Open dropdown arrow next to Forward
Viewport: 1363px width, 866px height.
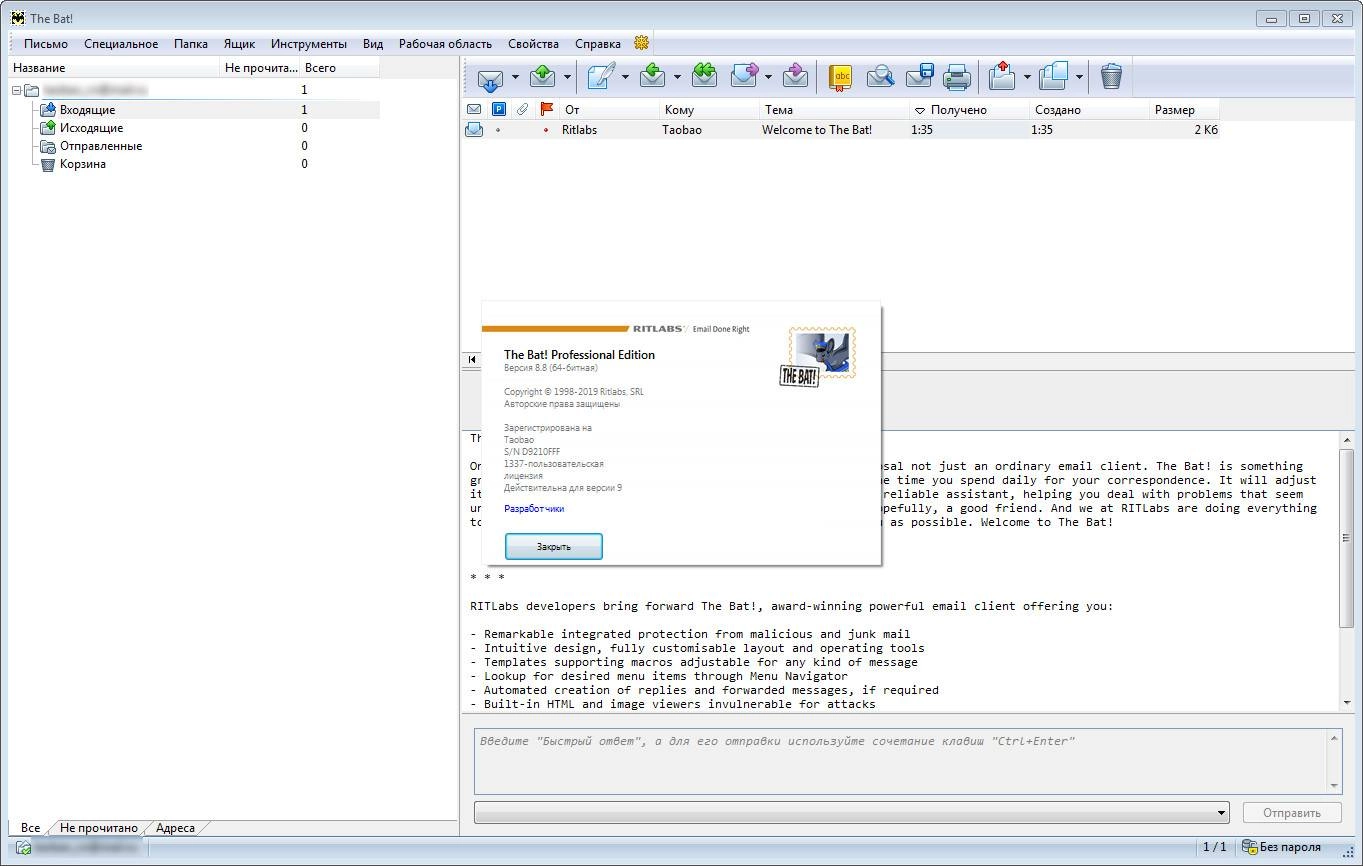(x=768, y=77)
